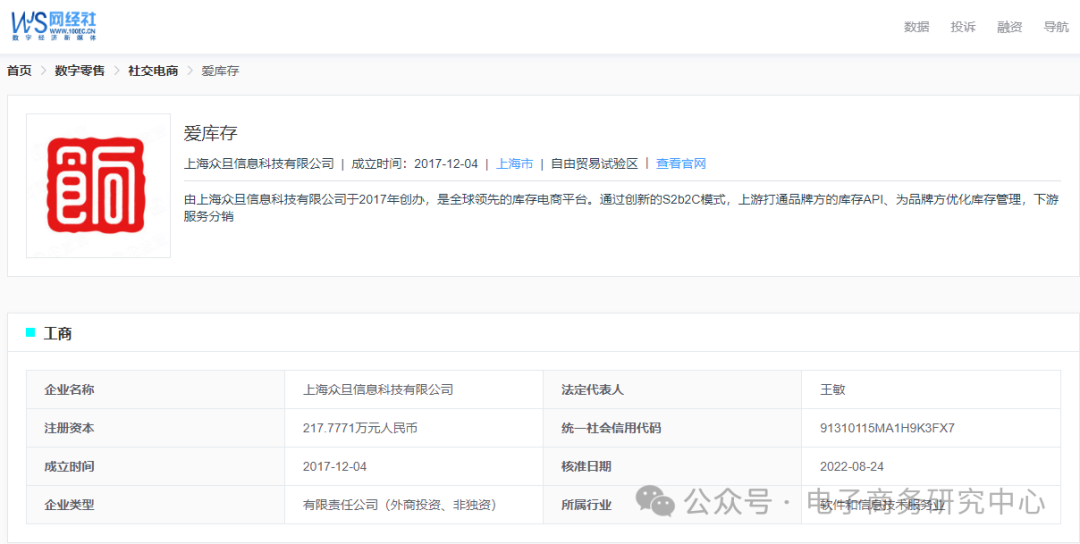Select 上海众旦信息科技有限公司 in the table

pyautogui.click(x=378, y=390)
